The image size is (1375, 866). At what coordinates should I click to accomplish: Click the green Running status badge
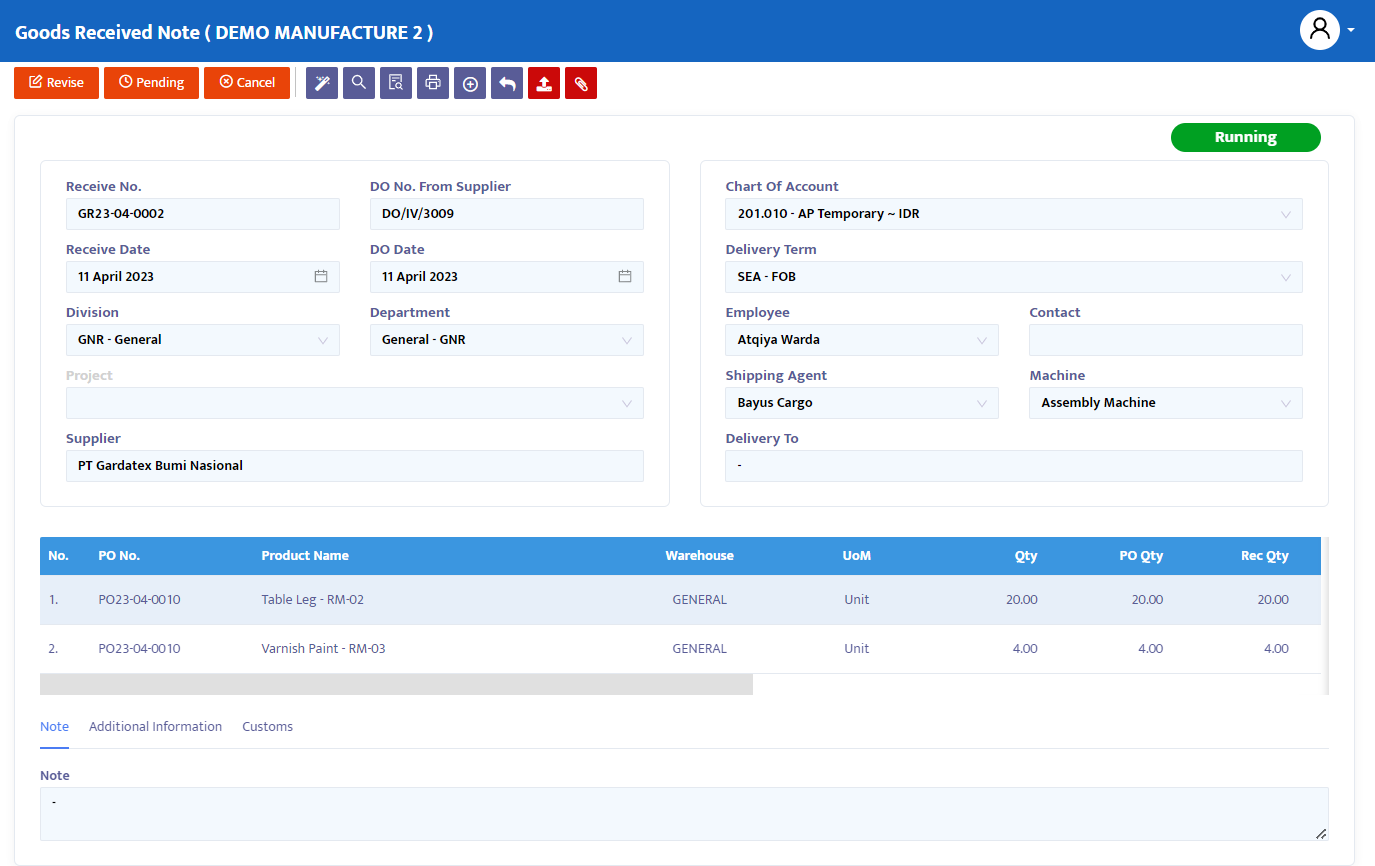coord(1245,138)
